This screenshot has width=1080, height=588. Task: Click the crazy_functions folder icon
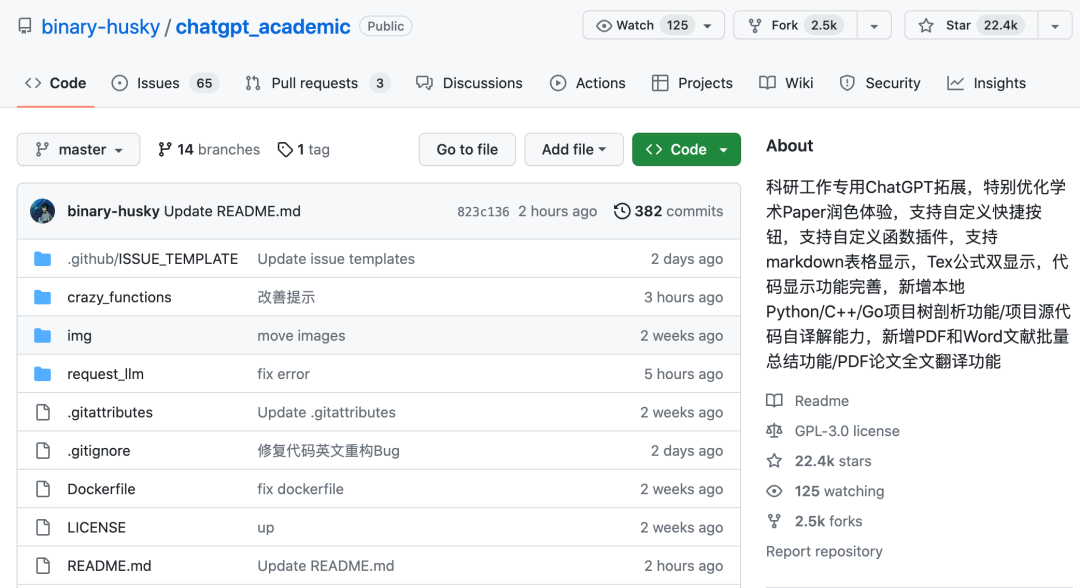(42, 297)
